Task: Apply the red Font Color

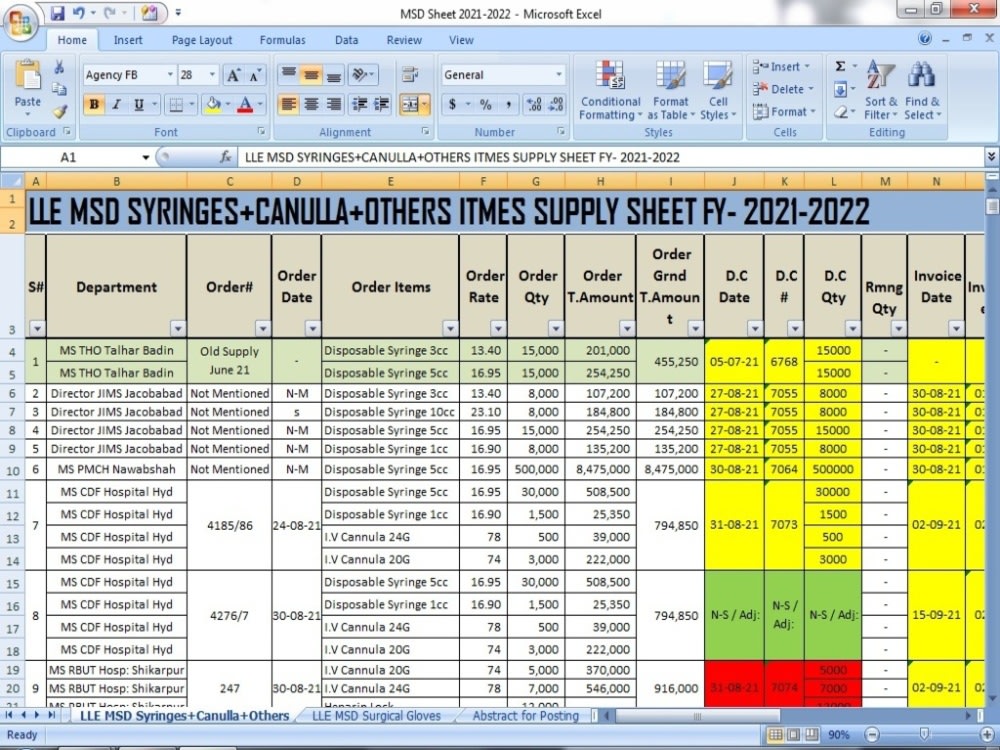Action: 245,105
